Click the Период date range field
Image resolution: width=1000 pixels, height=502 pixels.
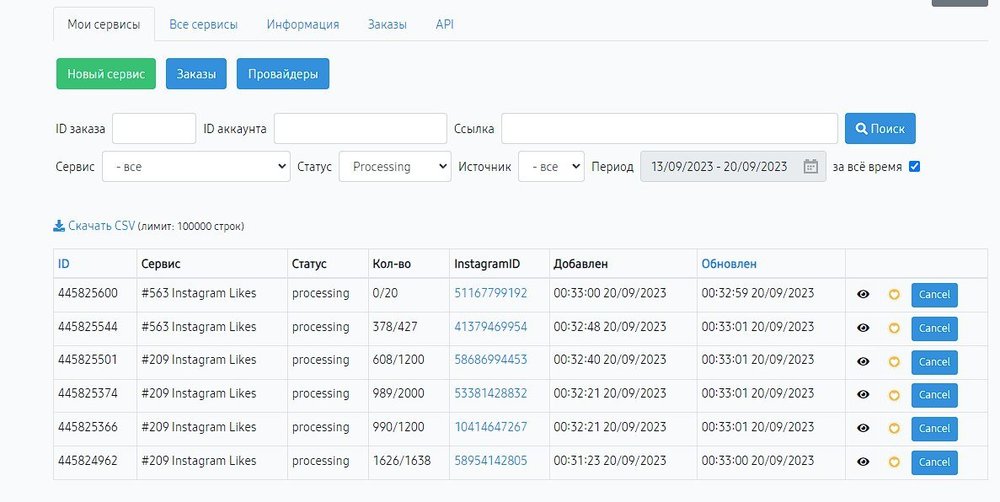coord(733,166)
